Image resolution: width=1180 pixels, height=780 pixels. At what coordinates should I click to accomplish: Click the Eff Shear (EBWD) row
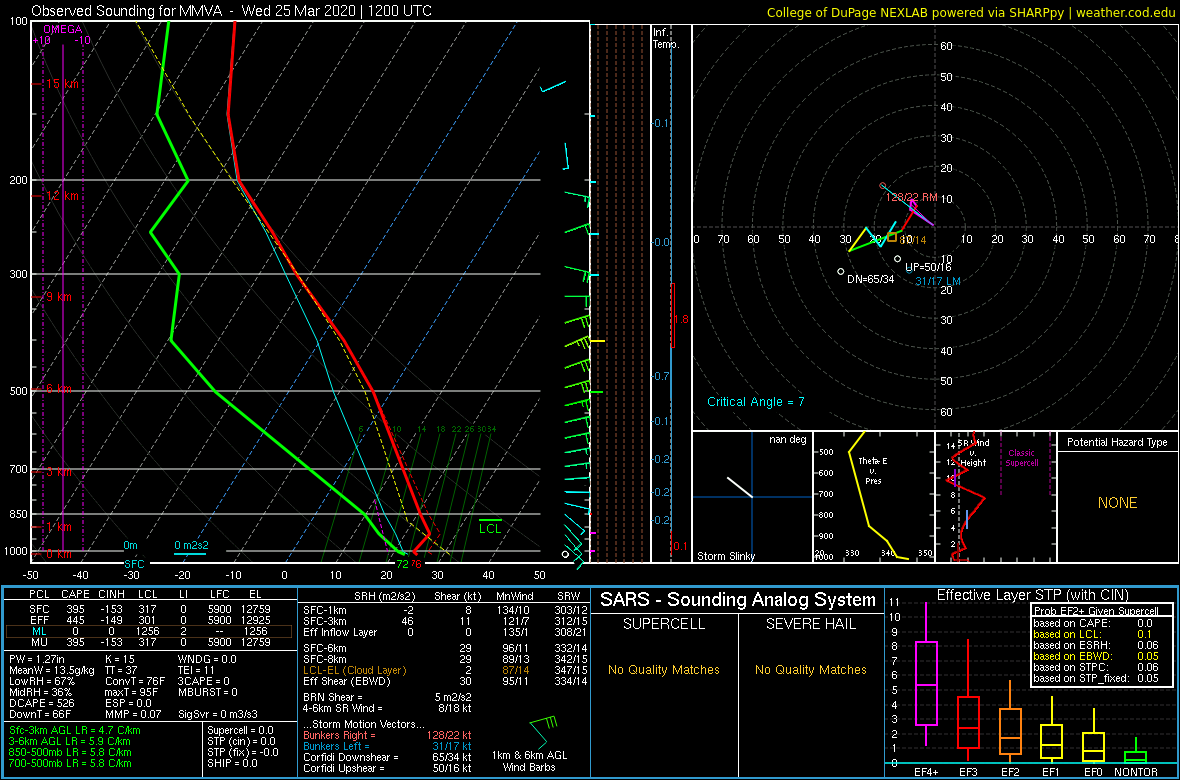(x=446, y=681)
